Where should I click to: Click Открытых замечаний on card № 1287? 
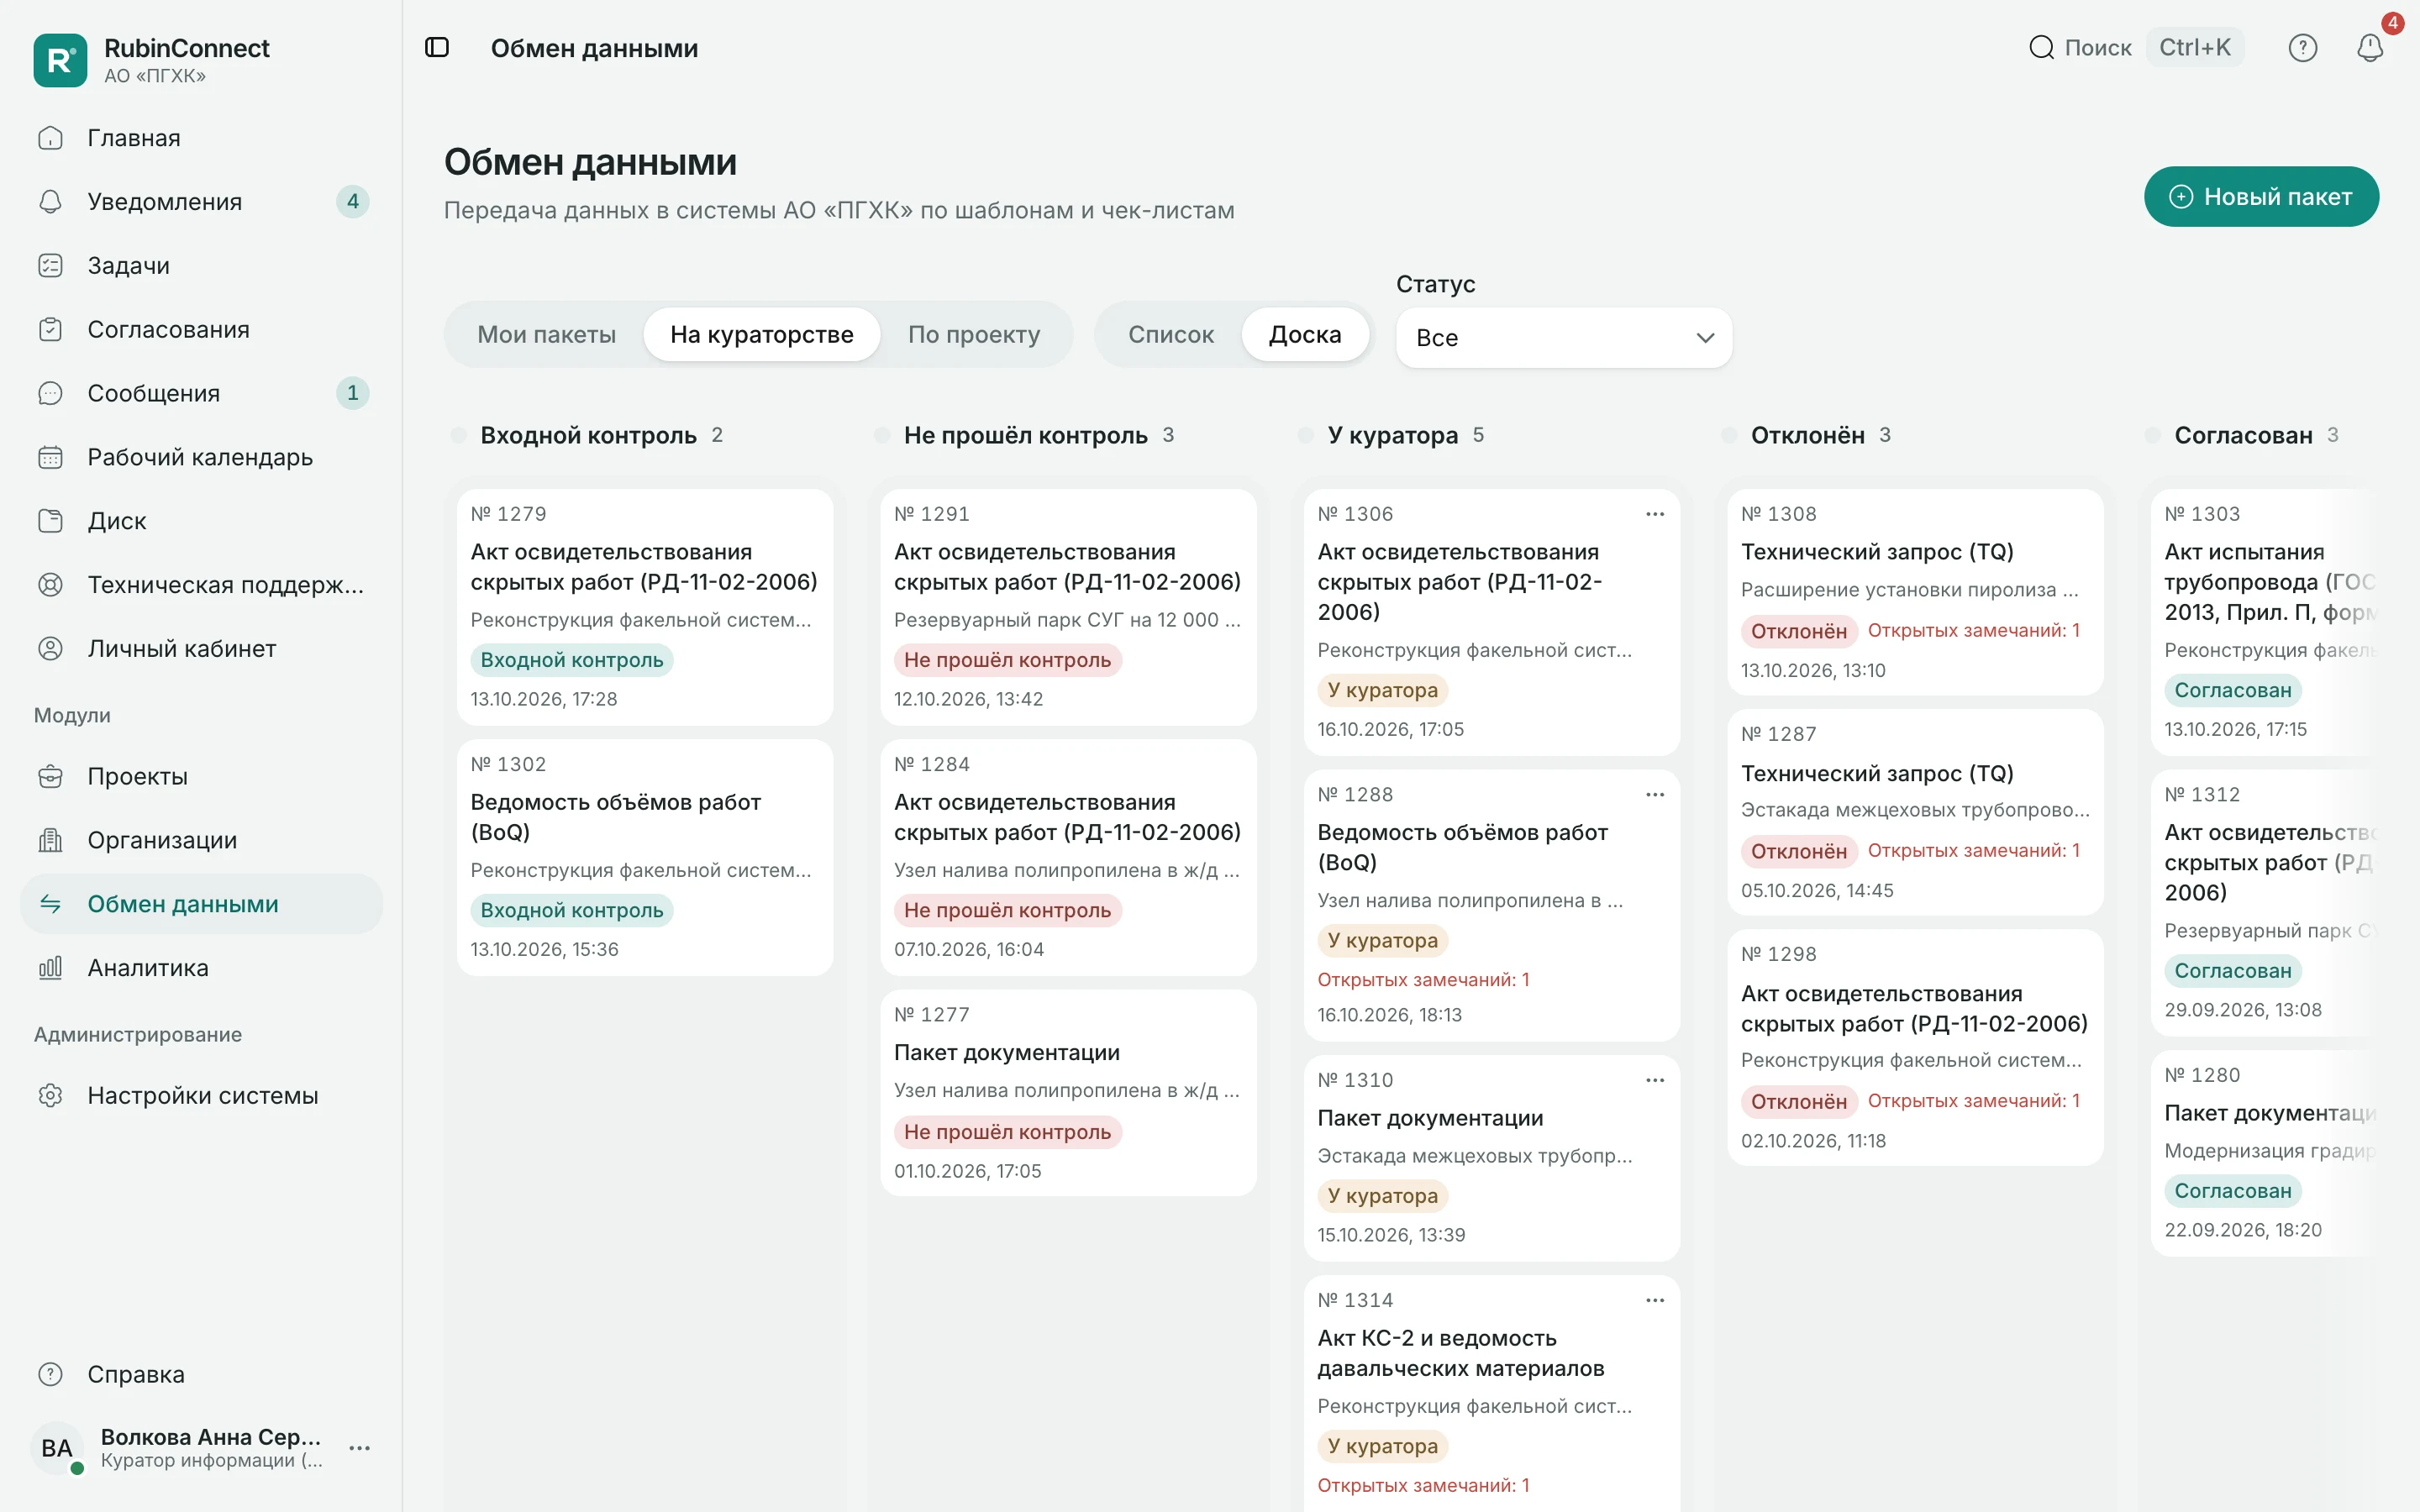[x=1973, y=851]
